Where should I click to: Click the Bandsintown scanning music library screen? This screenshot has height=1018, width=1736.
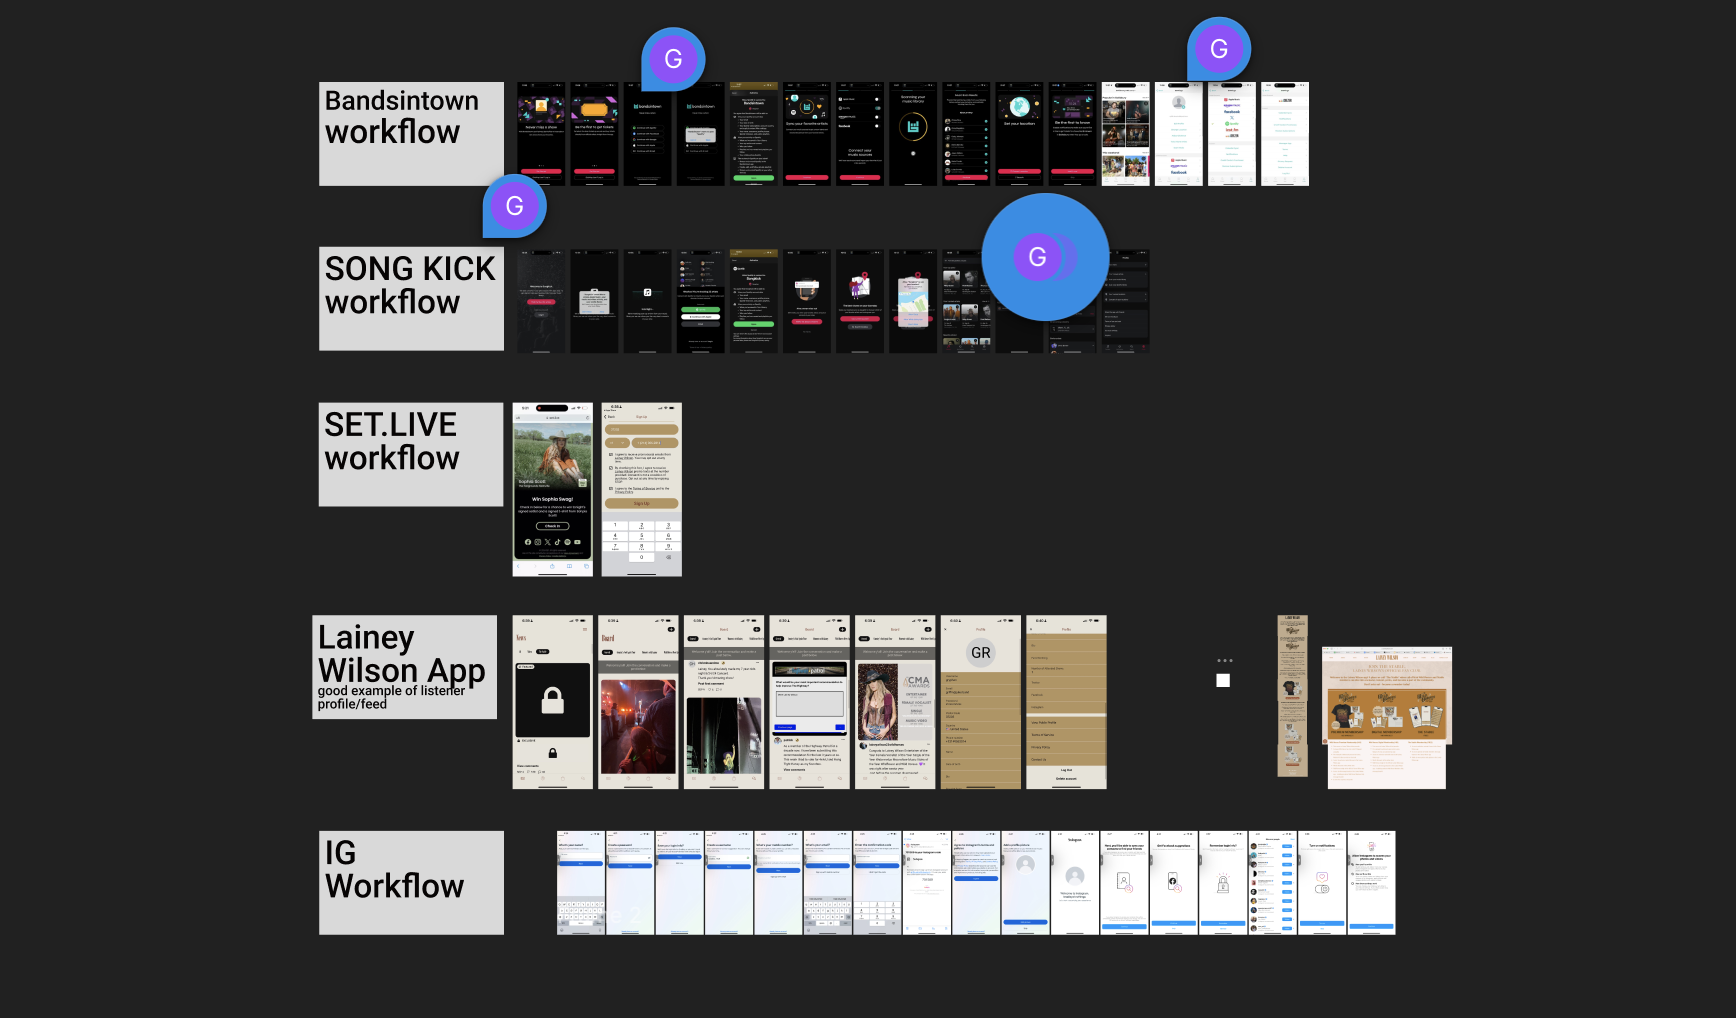(x=913, y=133)
